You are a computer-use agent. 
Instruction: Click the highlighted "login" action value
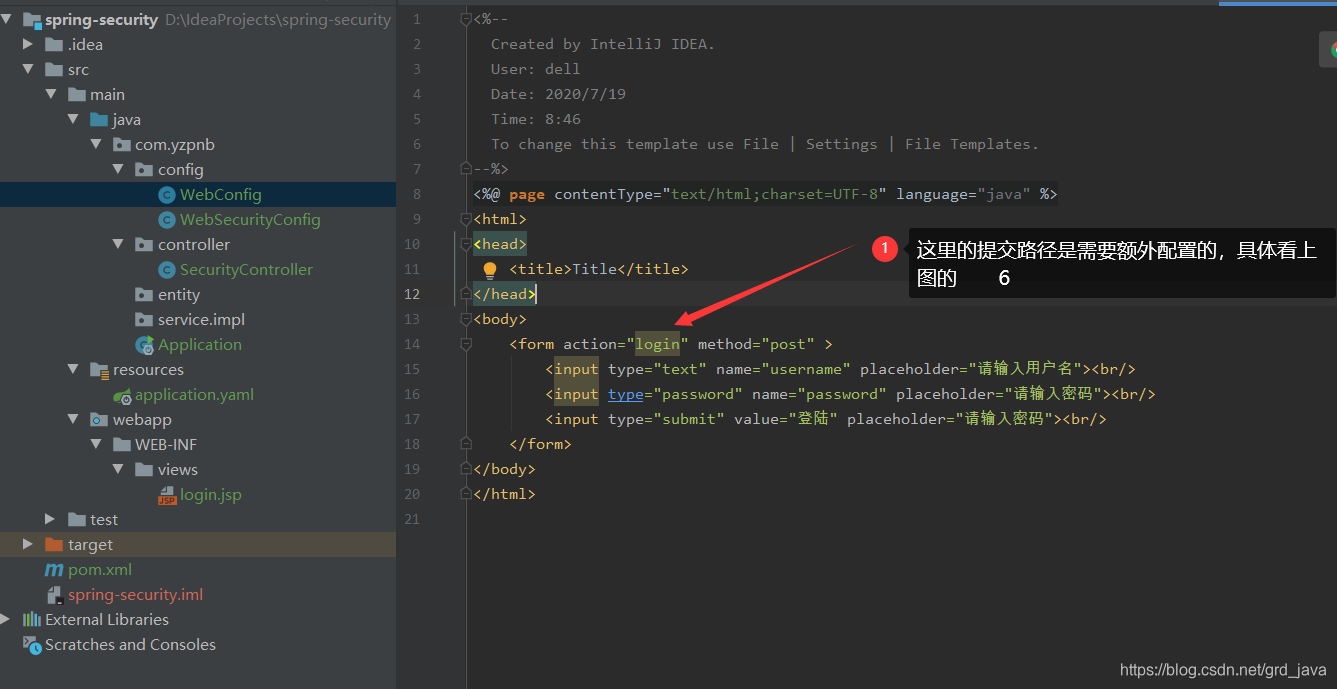click(657, 344)
